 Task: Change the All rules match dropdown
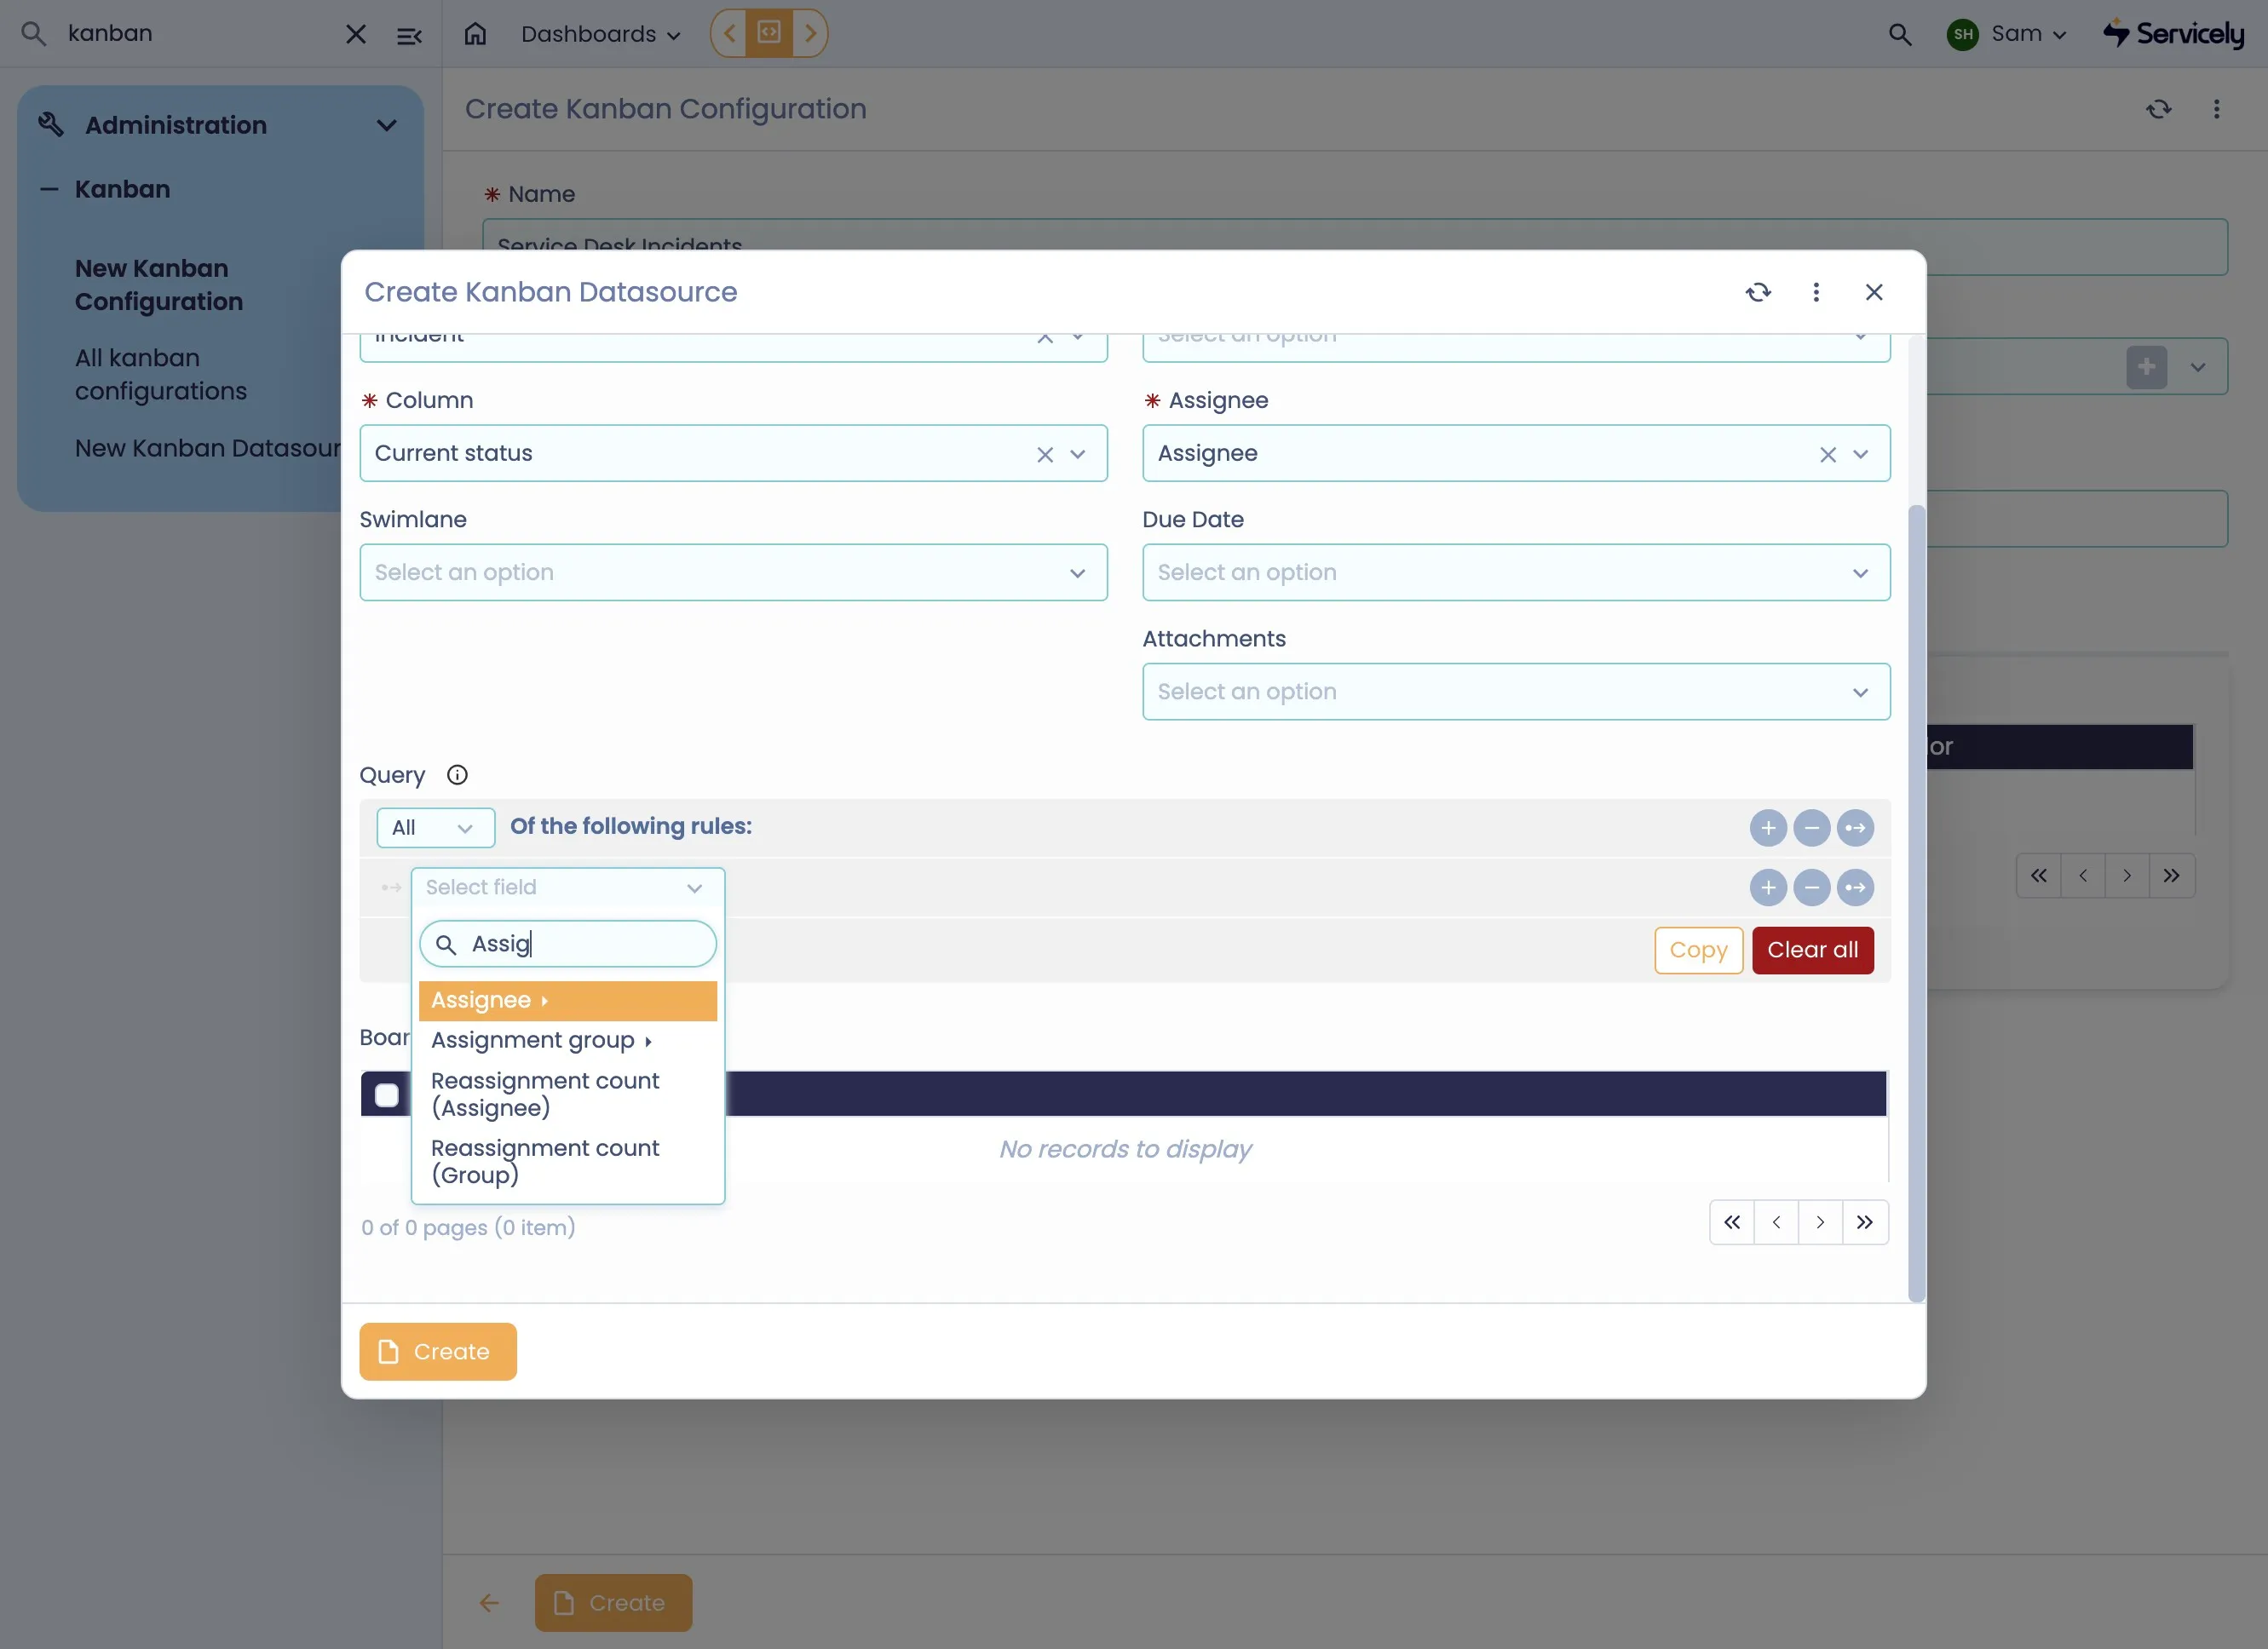point(435,828)
